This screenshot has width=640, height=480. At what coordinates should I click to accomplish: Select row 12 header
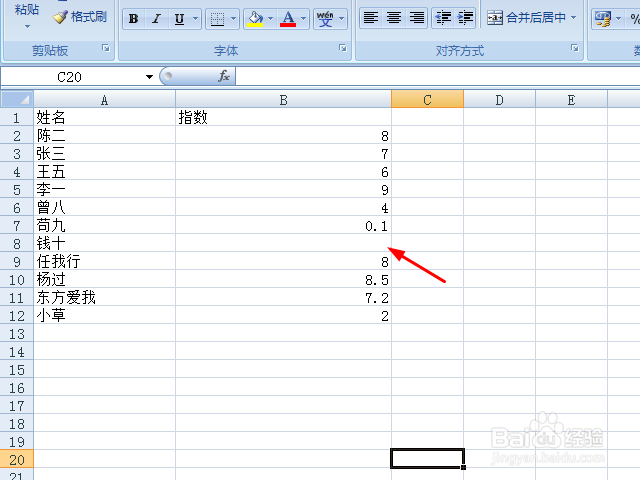pyautogui.click(x=17, y=316)
